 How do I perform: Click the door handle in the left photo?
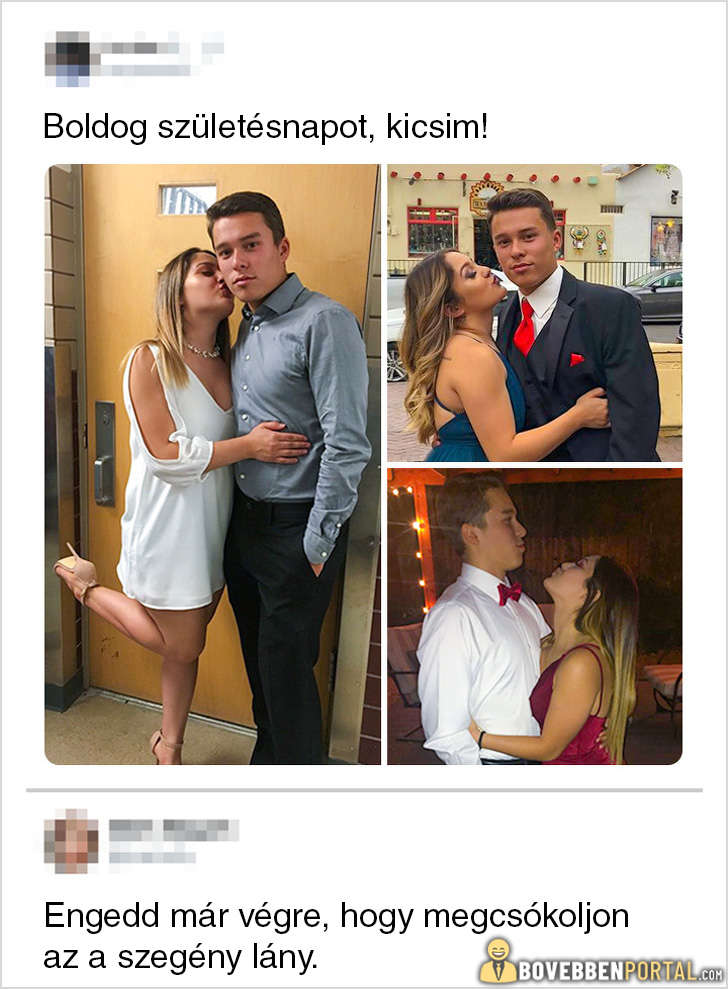tap(105, 454)
